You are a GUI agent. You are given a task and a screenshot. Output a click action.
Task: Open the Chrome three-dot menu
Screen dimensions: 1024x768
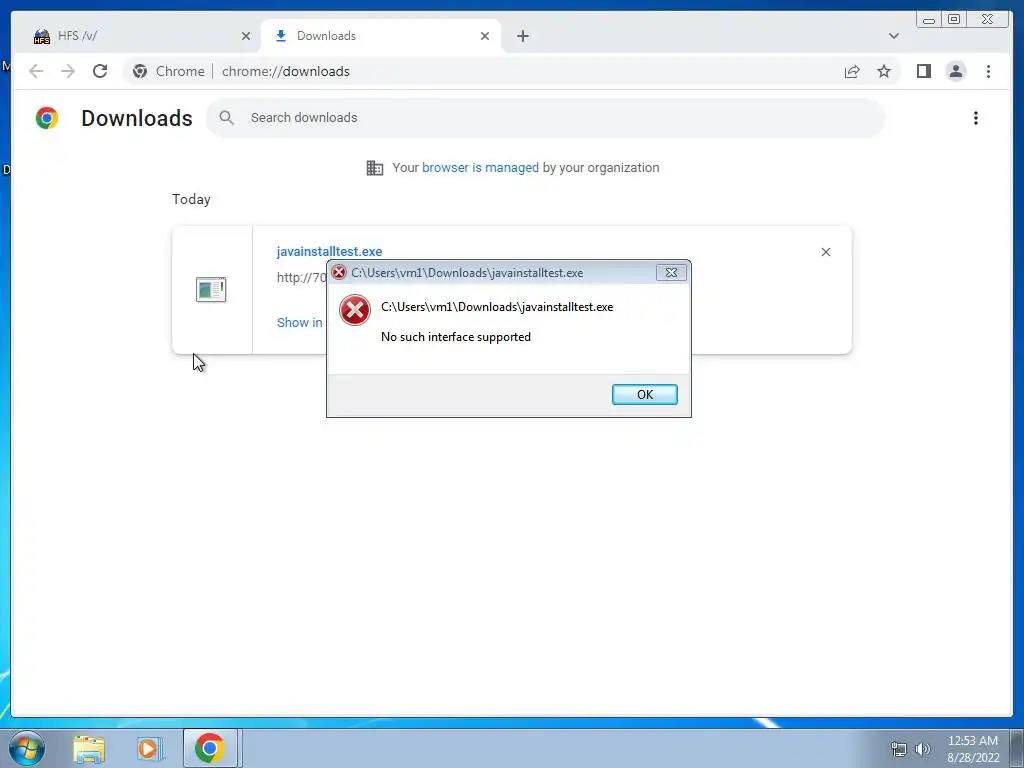coord(988,71)
